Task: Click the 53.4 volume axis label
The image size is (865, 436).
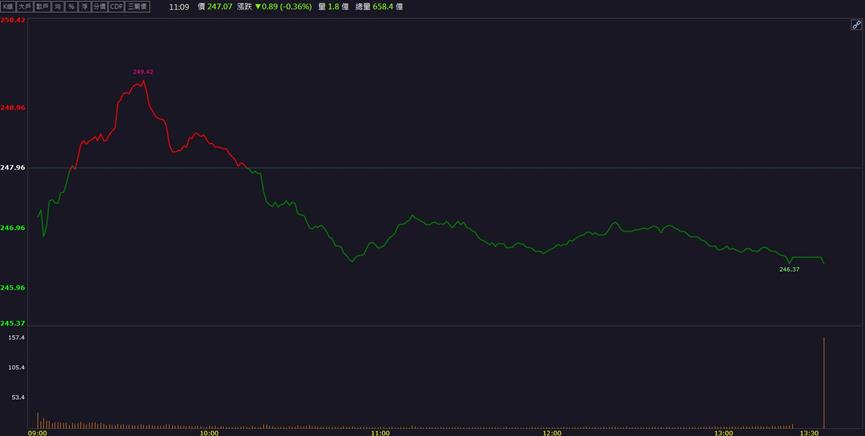Action: click(x=18, y=397)
